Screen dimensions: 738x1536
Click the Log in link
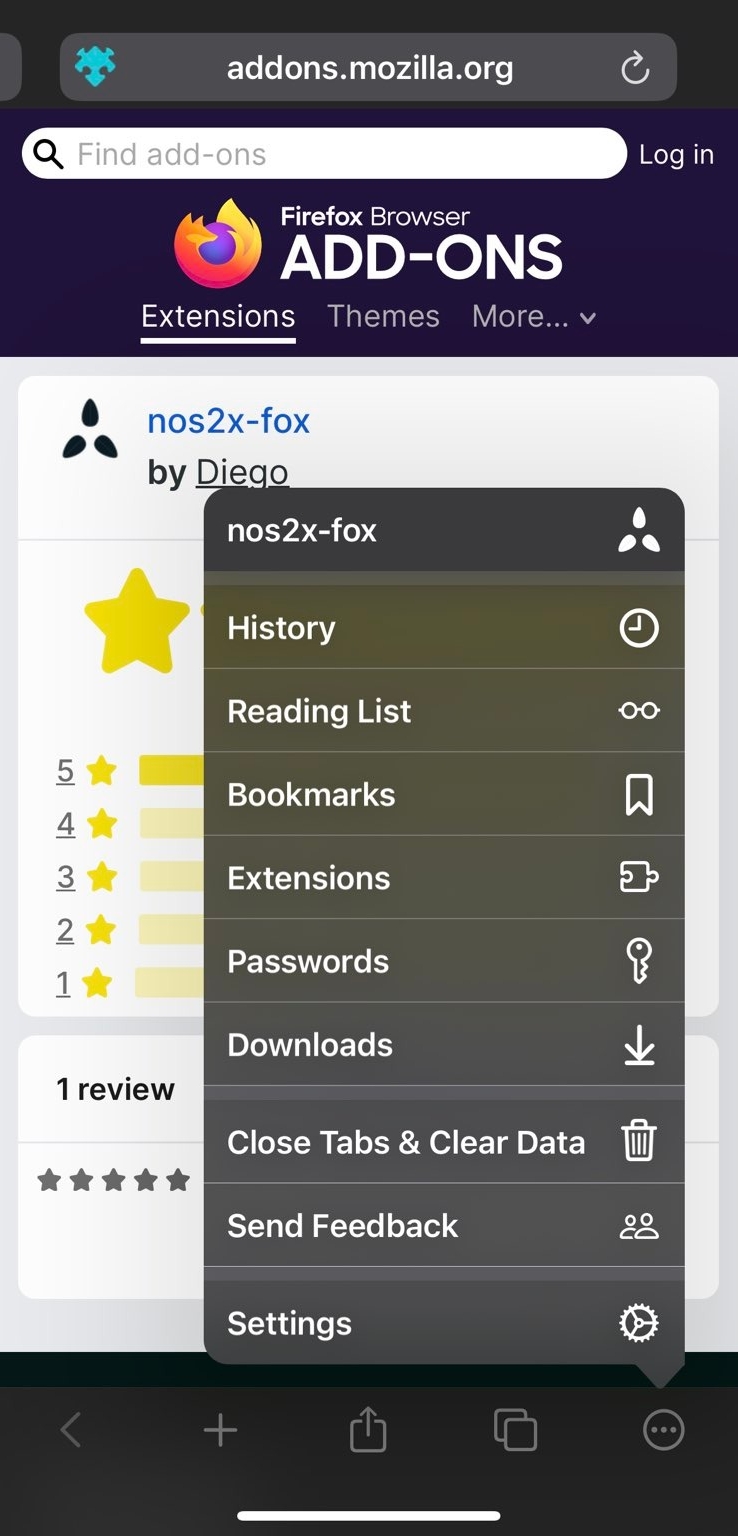point(676,154)
